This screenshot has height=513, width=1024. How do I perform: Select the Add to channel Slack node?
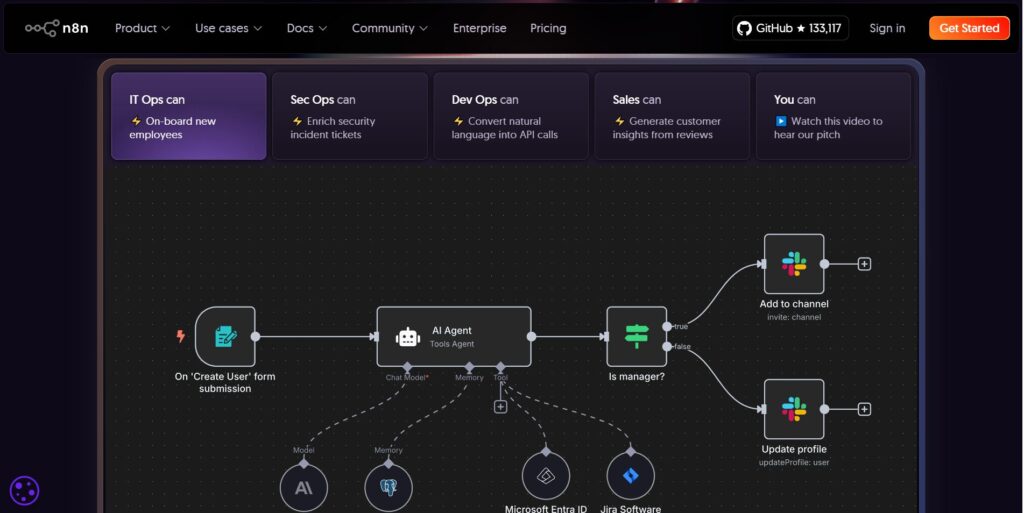pos(794,264)
